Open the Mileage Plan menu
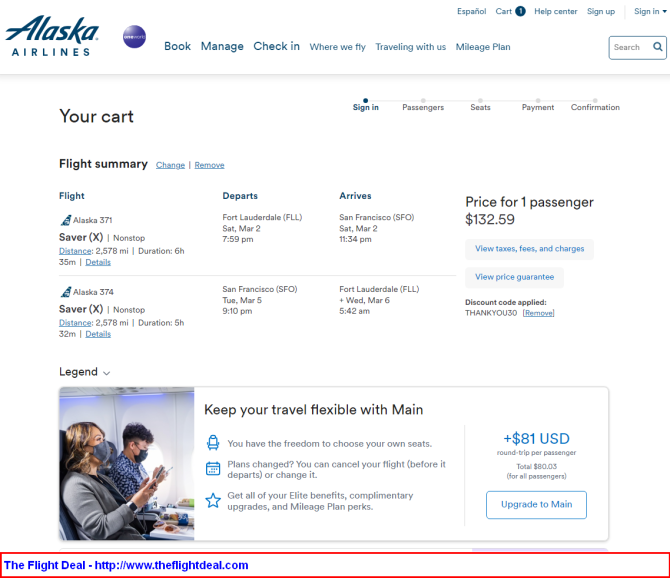Viewport: 670px width, 578px height. point(483,47)
